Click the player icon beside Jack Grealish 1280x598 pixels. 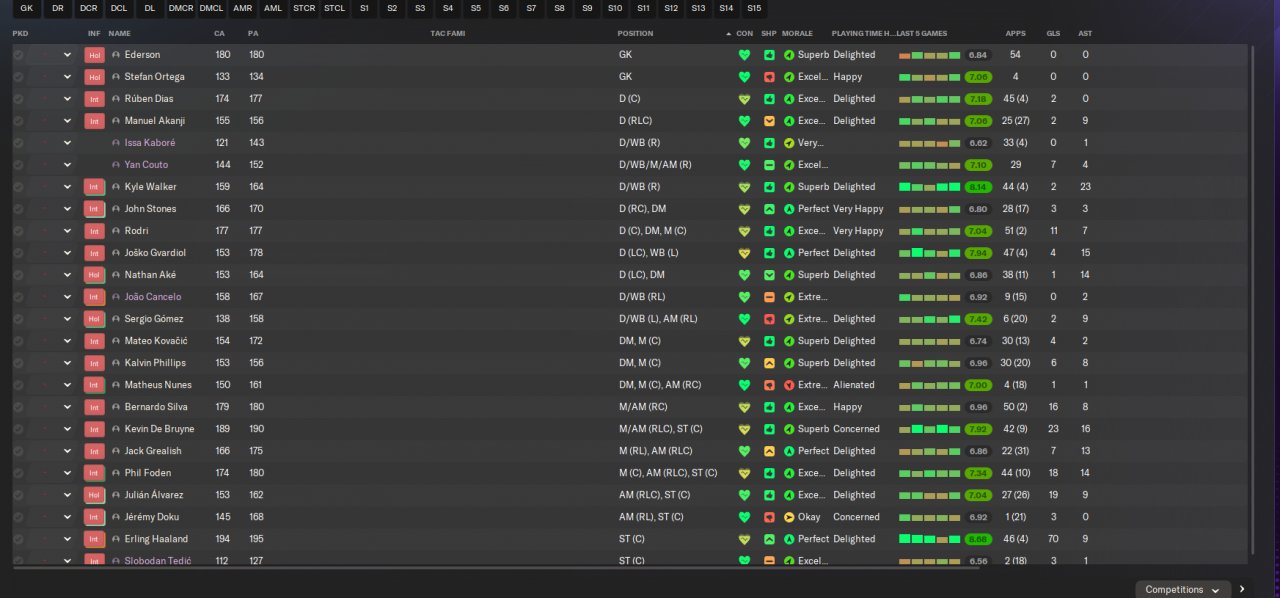click(x=116, y=451)
